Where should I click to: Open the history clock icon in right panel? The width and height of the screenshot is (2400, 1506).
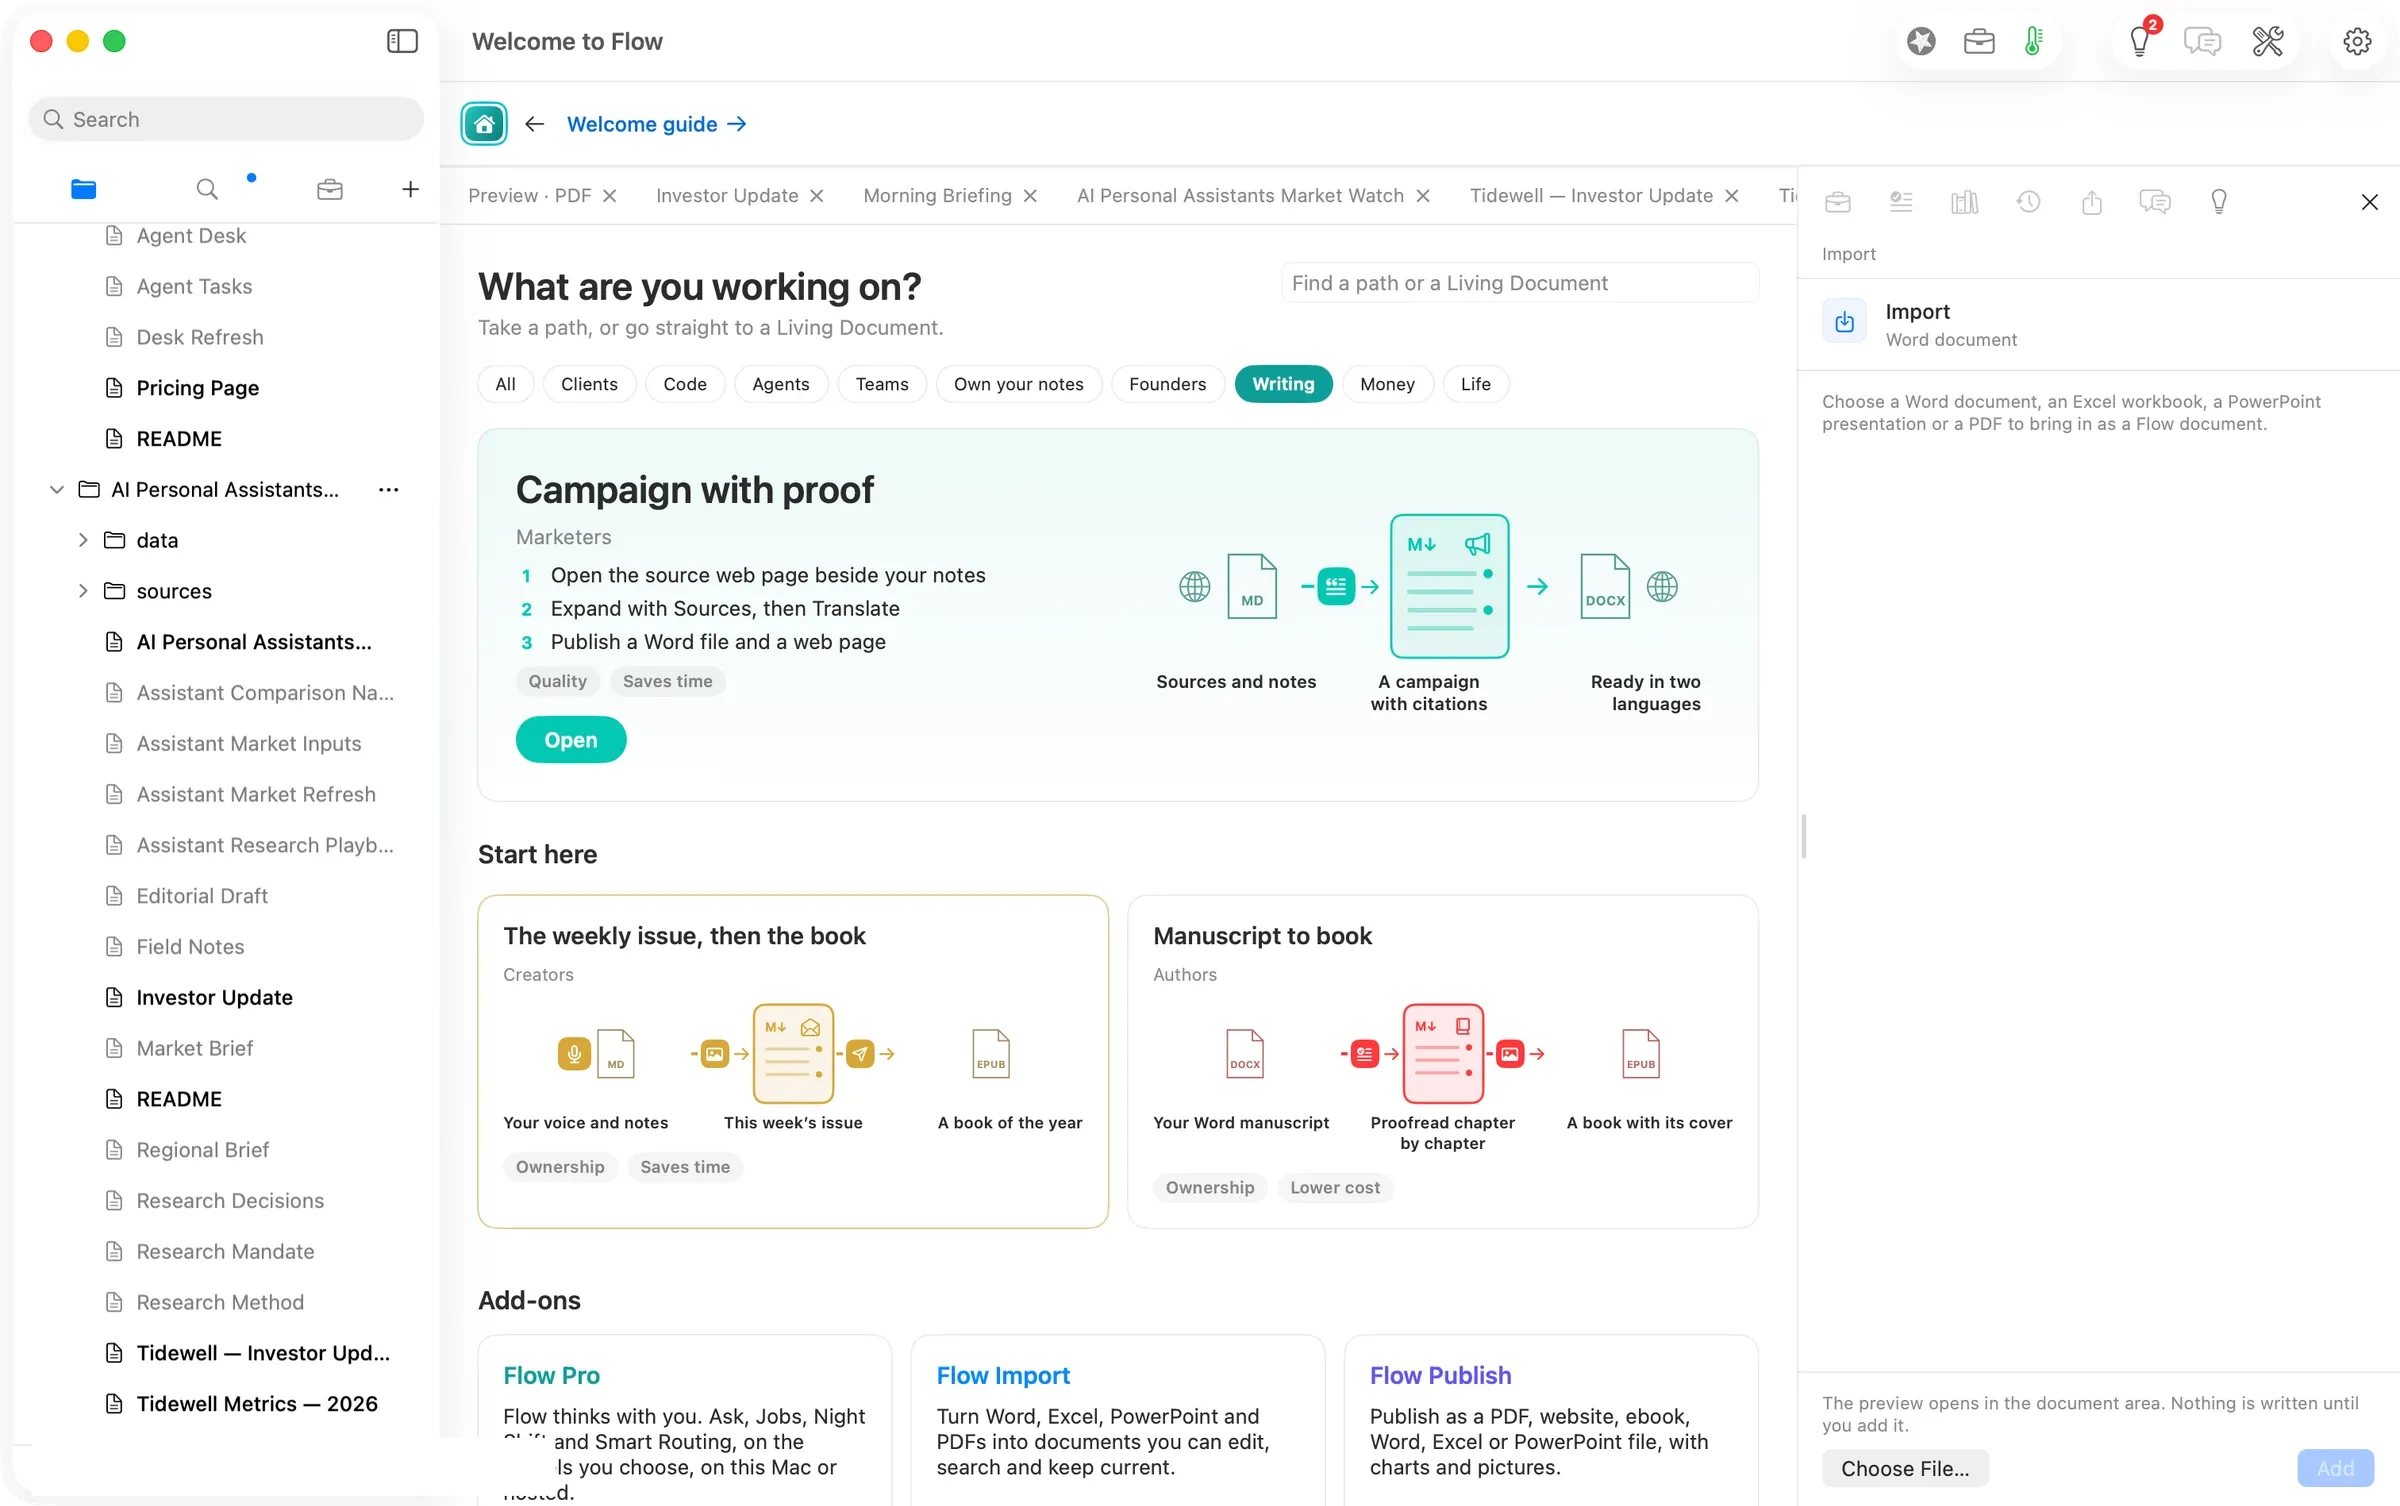2028,202
